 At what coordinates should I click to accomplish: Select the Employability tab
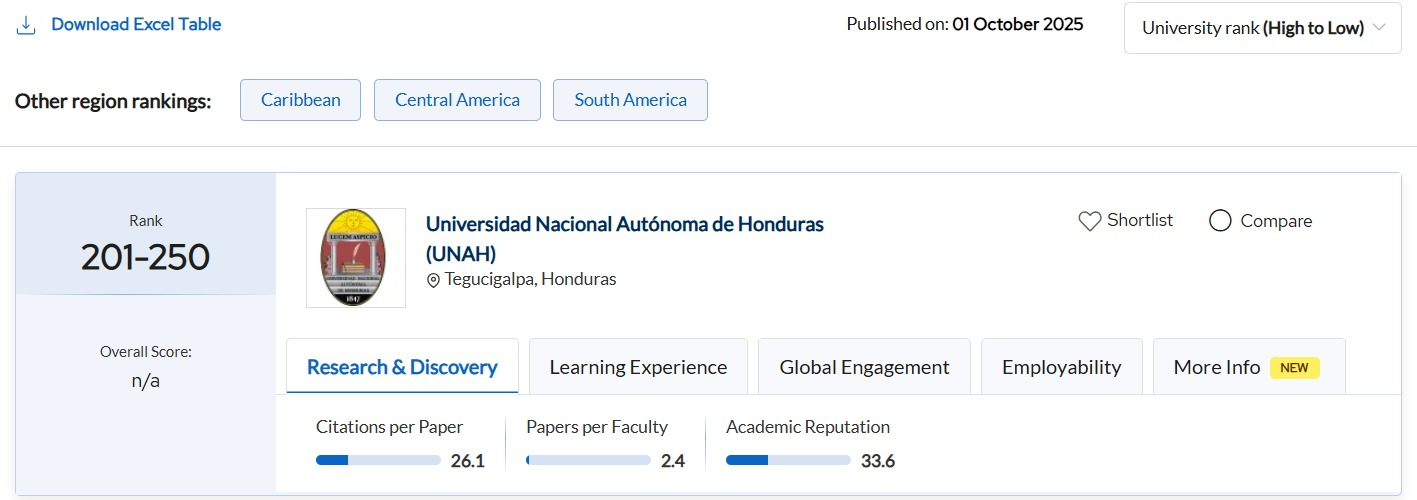point(1061,367)
